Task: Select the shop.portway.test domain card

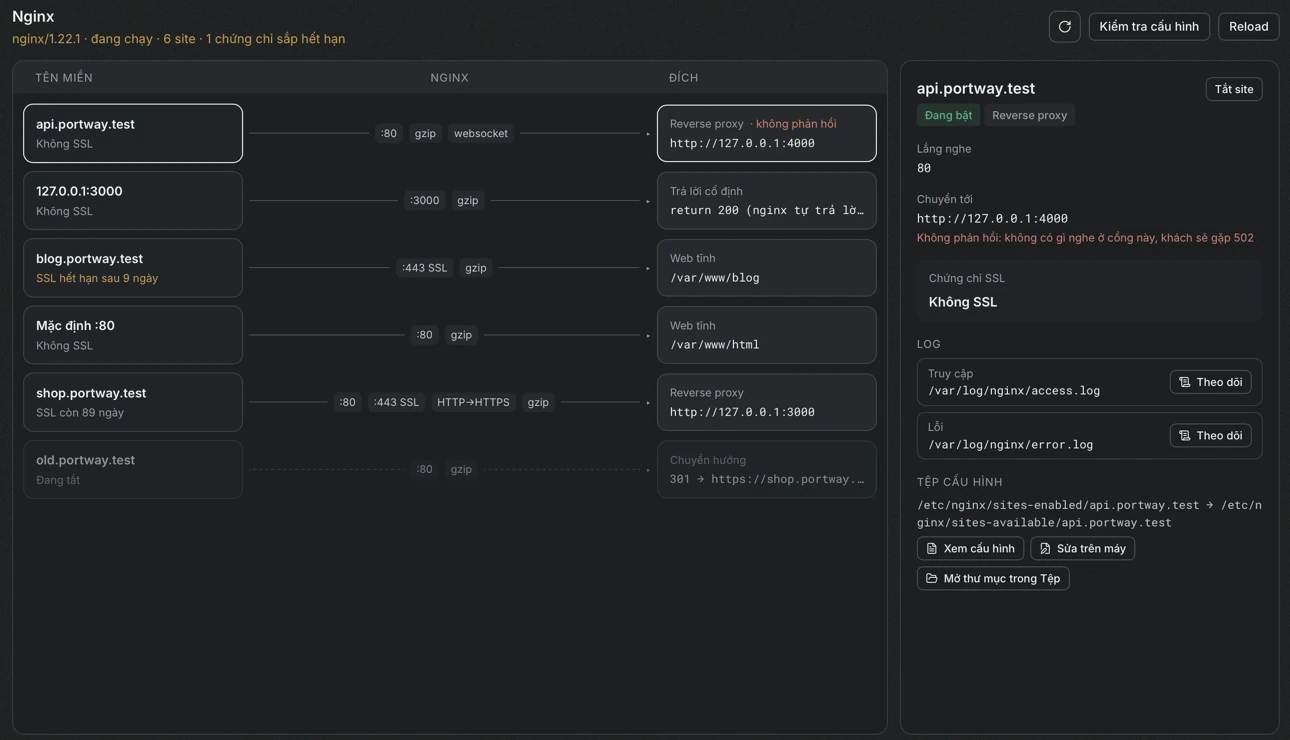Action: tap(133, 402)
